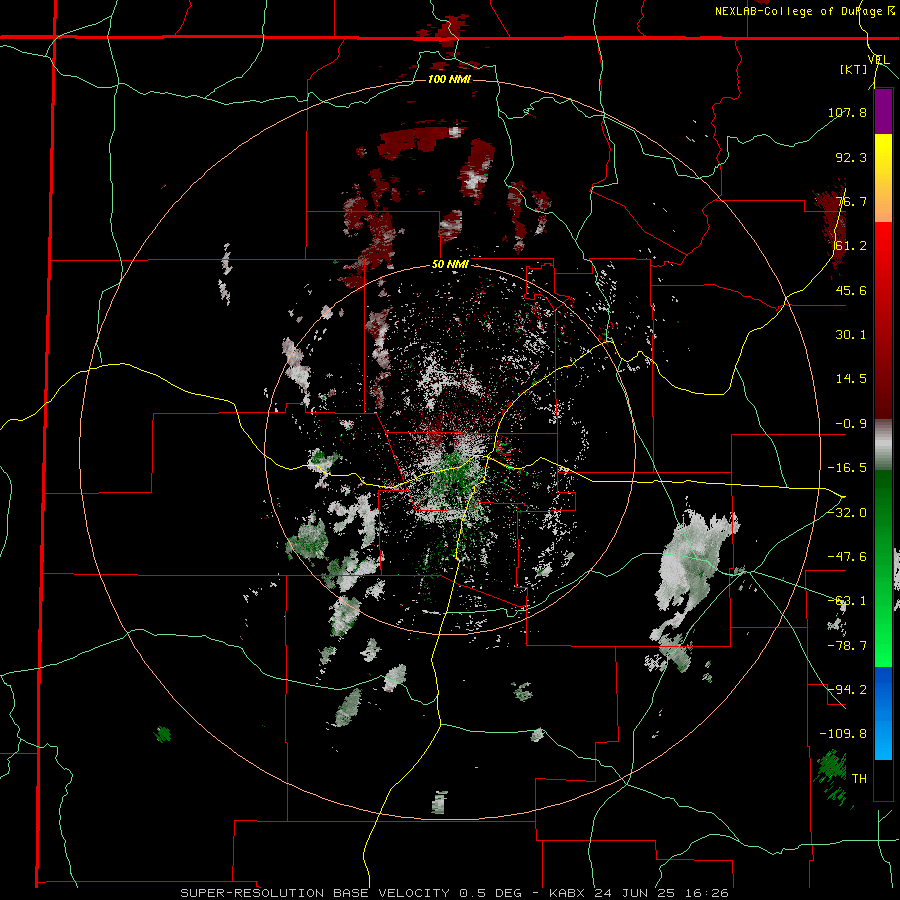Click the 50 NMI range ring label
The image size is (900, 900).
(x=450, y=265)
